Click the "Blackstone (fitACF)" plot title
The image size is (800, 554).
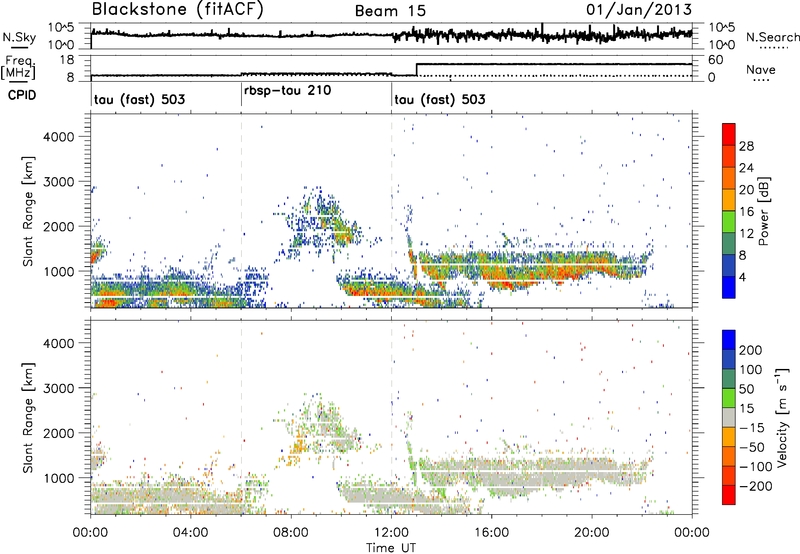pos(178,9)
